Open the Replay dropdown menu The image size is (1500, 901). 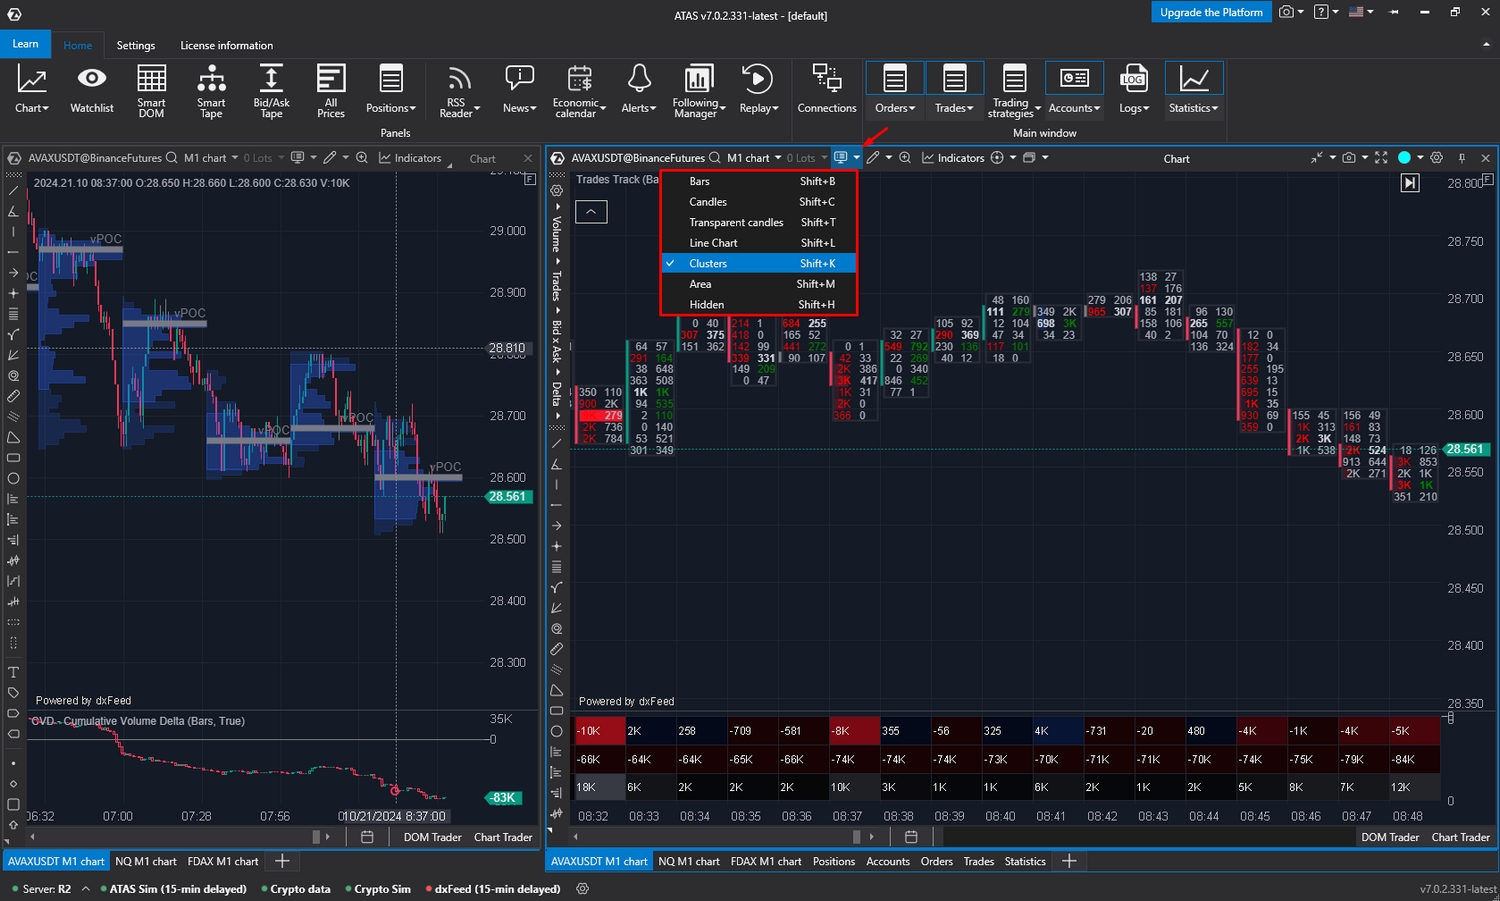758,90
